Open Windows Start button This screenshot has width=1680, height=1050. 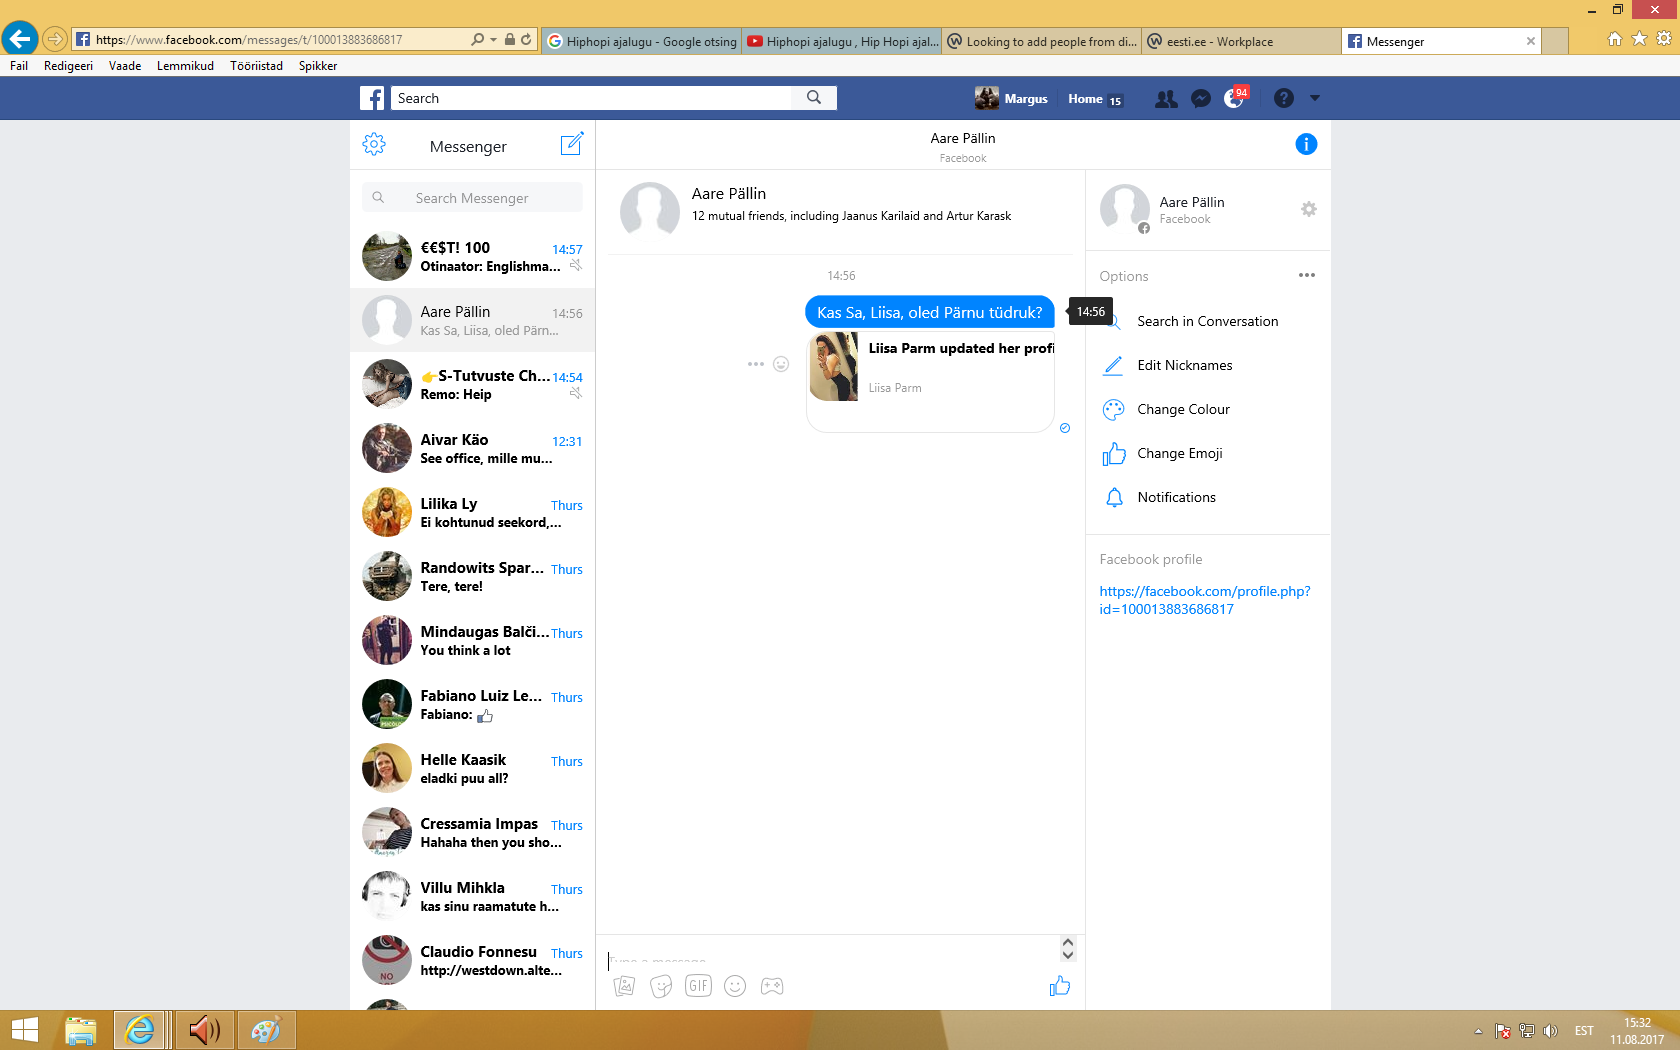[x=24, y=1030]
